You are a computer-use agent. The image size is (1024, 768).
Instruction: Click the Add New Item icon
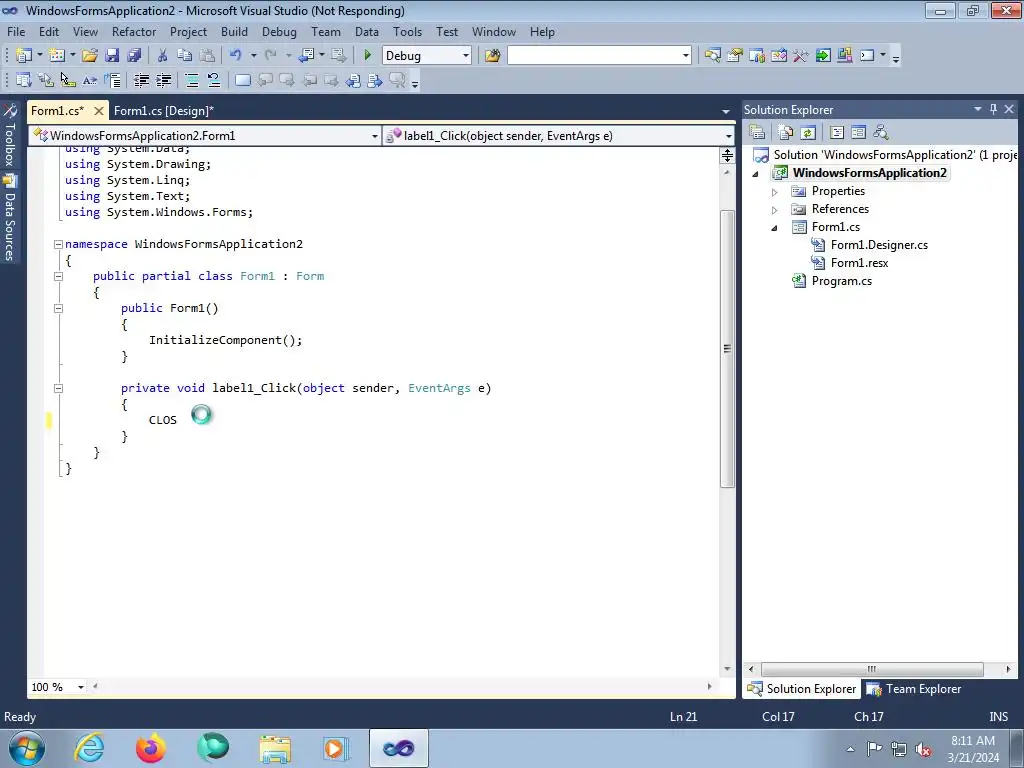(x=57, y=56)
